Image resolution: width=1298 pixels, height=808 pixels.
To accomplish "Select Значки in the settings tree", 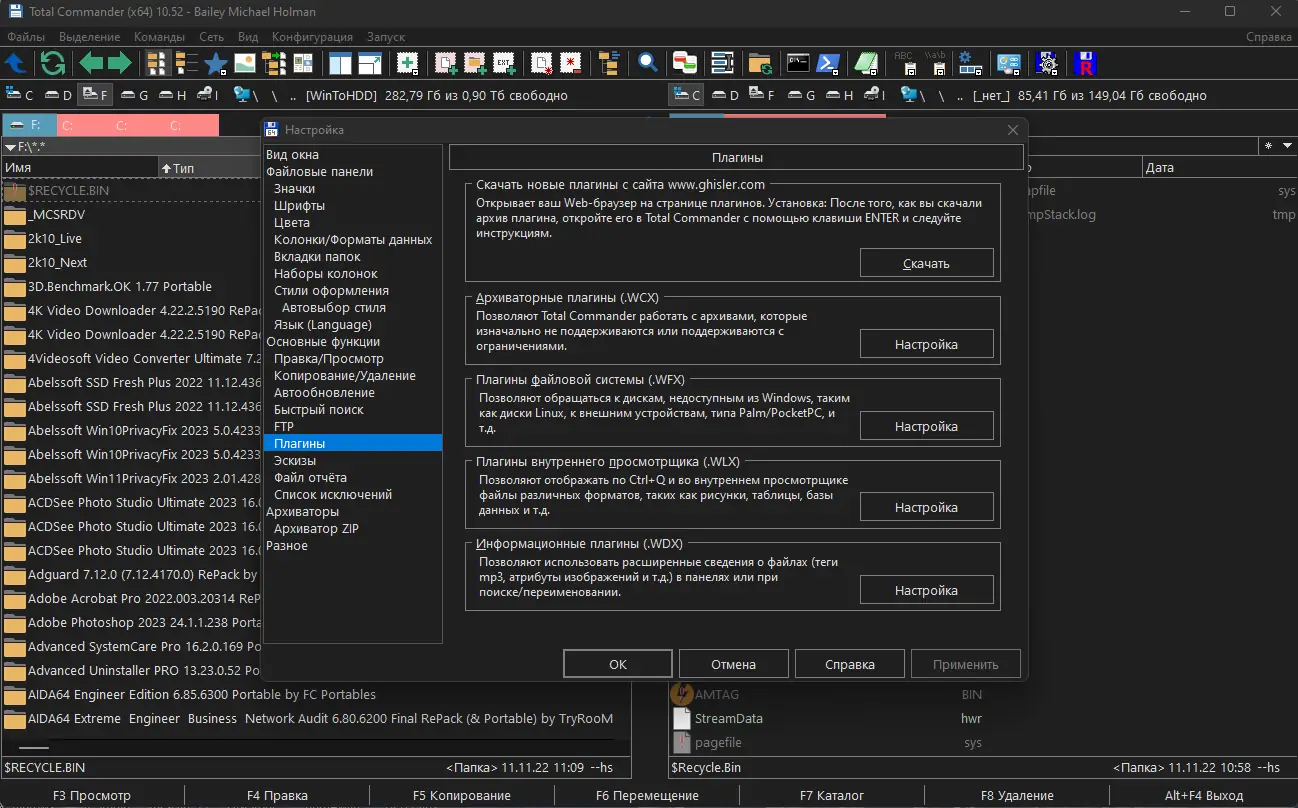I will [294, 189].
